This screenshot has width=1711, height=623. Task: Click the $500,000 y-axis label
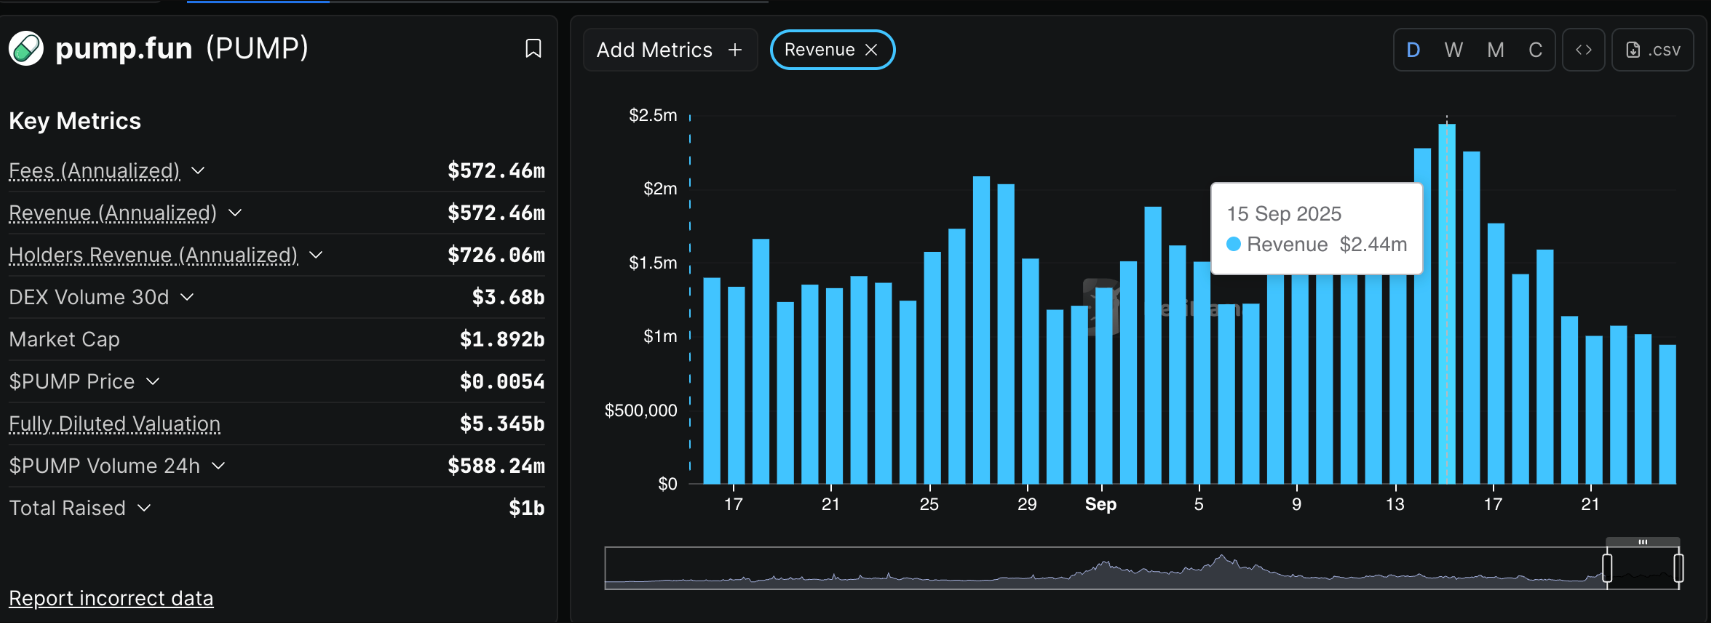(641, 410)
